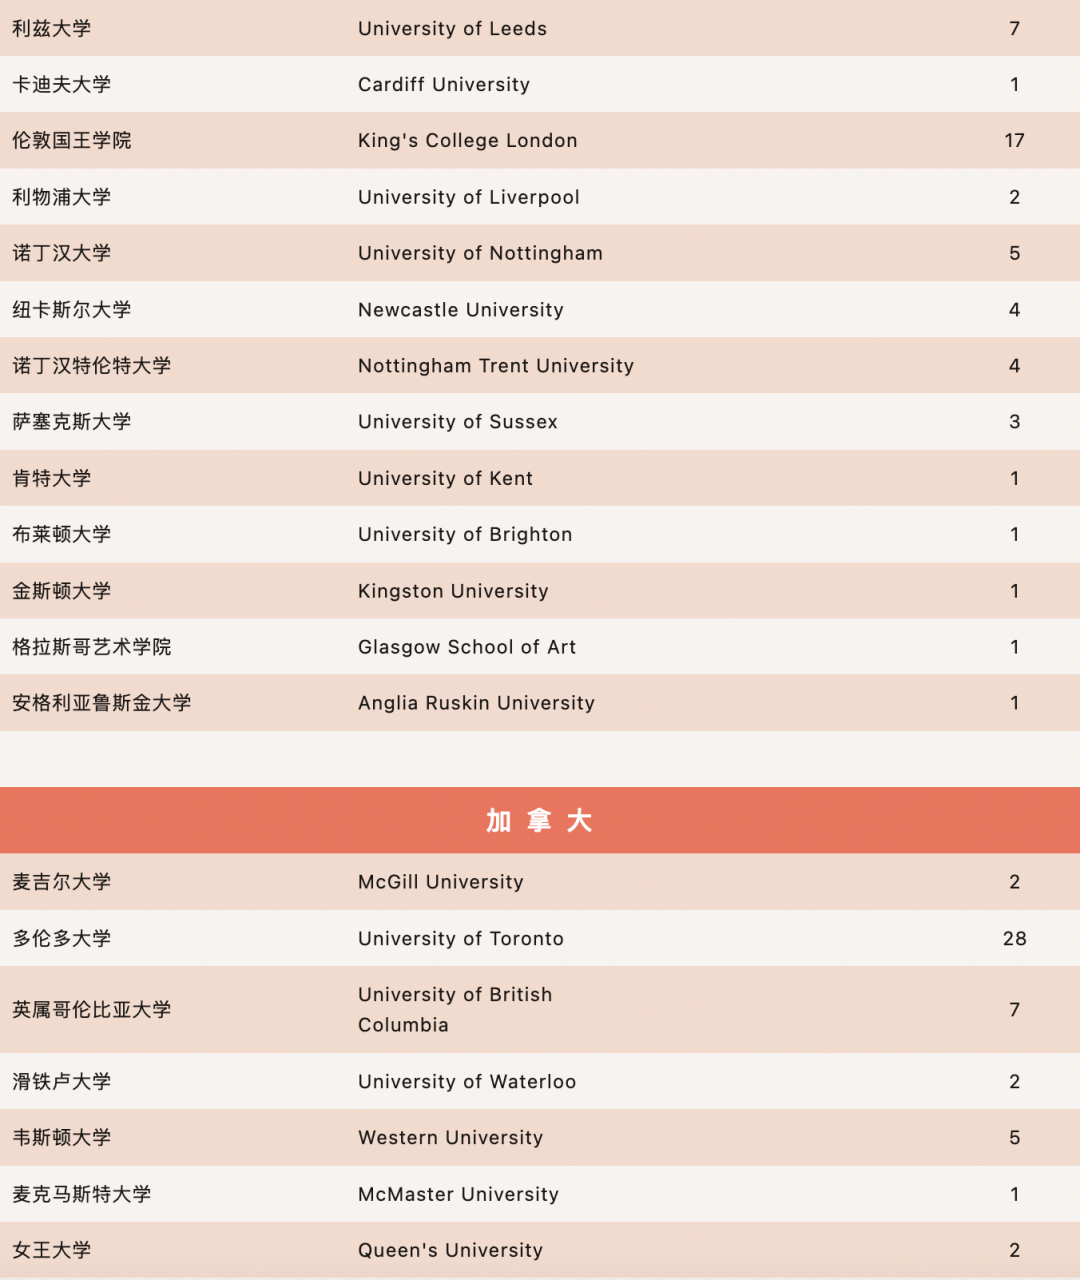Click "King's College London" cell
This screenshot has height=1280, width=1080.
468,140
